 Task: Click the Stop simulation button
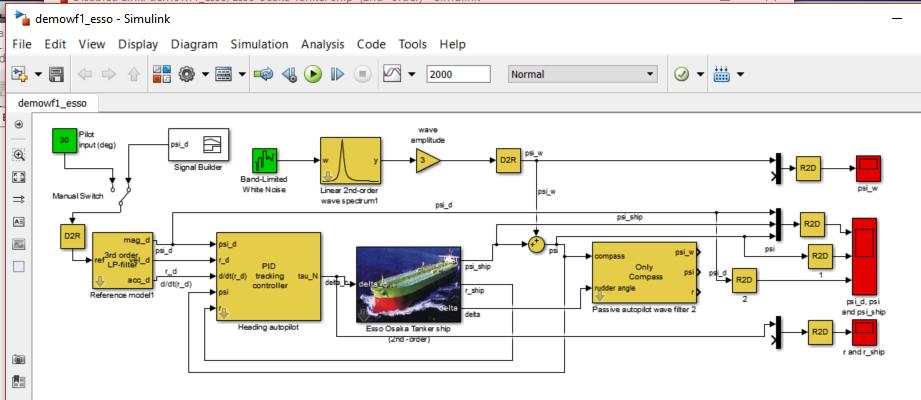363,75
